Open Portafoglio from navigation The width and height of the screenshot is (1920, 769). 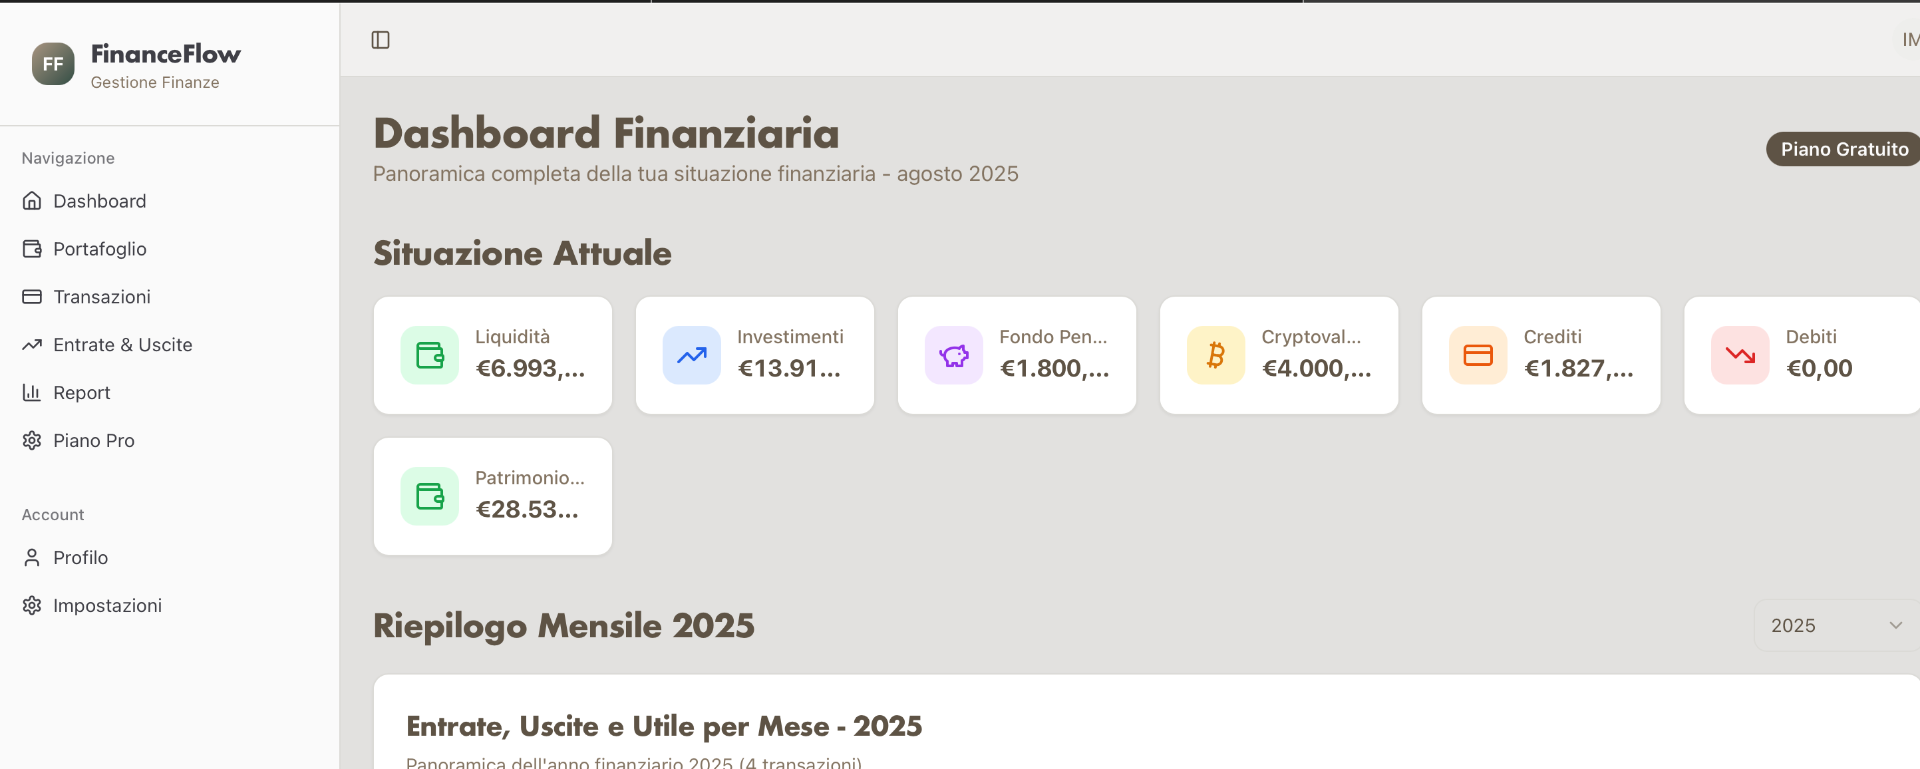[99, 249]
